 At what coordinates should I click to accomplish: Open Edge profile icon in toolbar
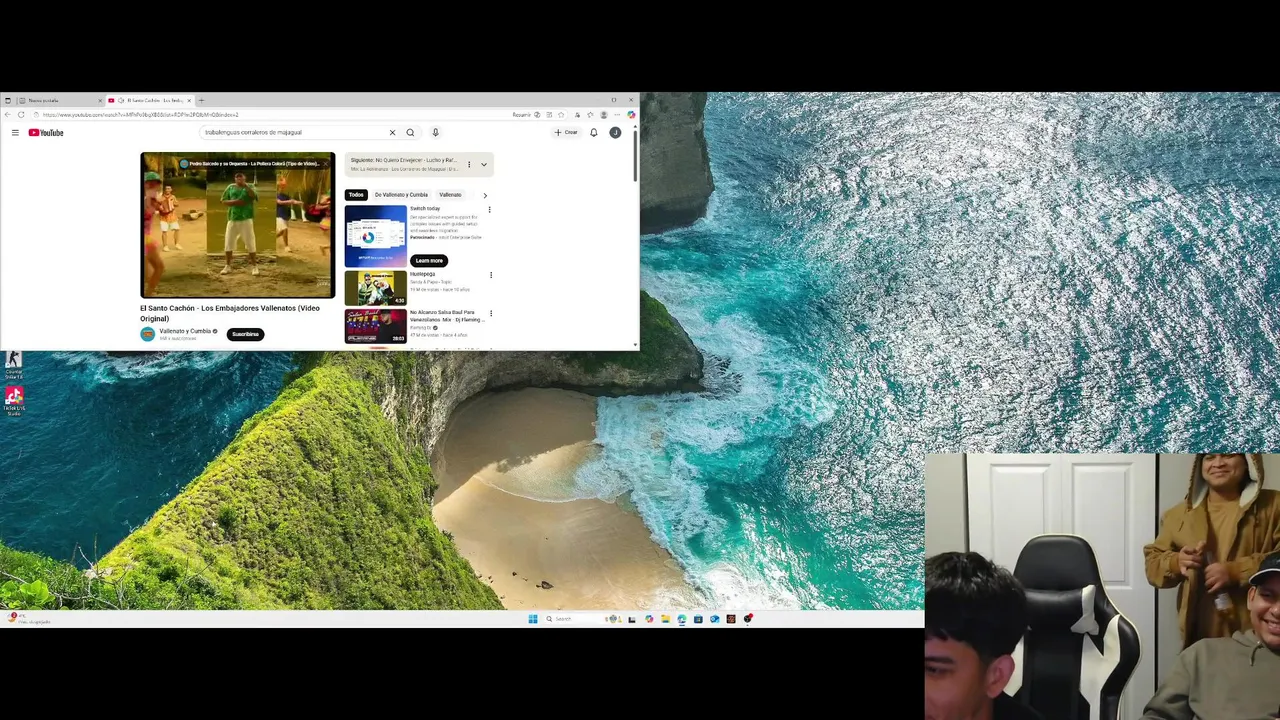[x=603, y=115]
